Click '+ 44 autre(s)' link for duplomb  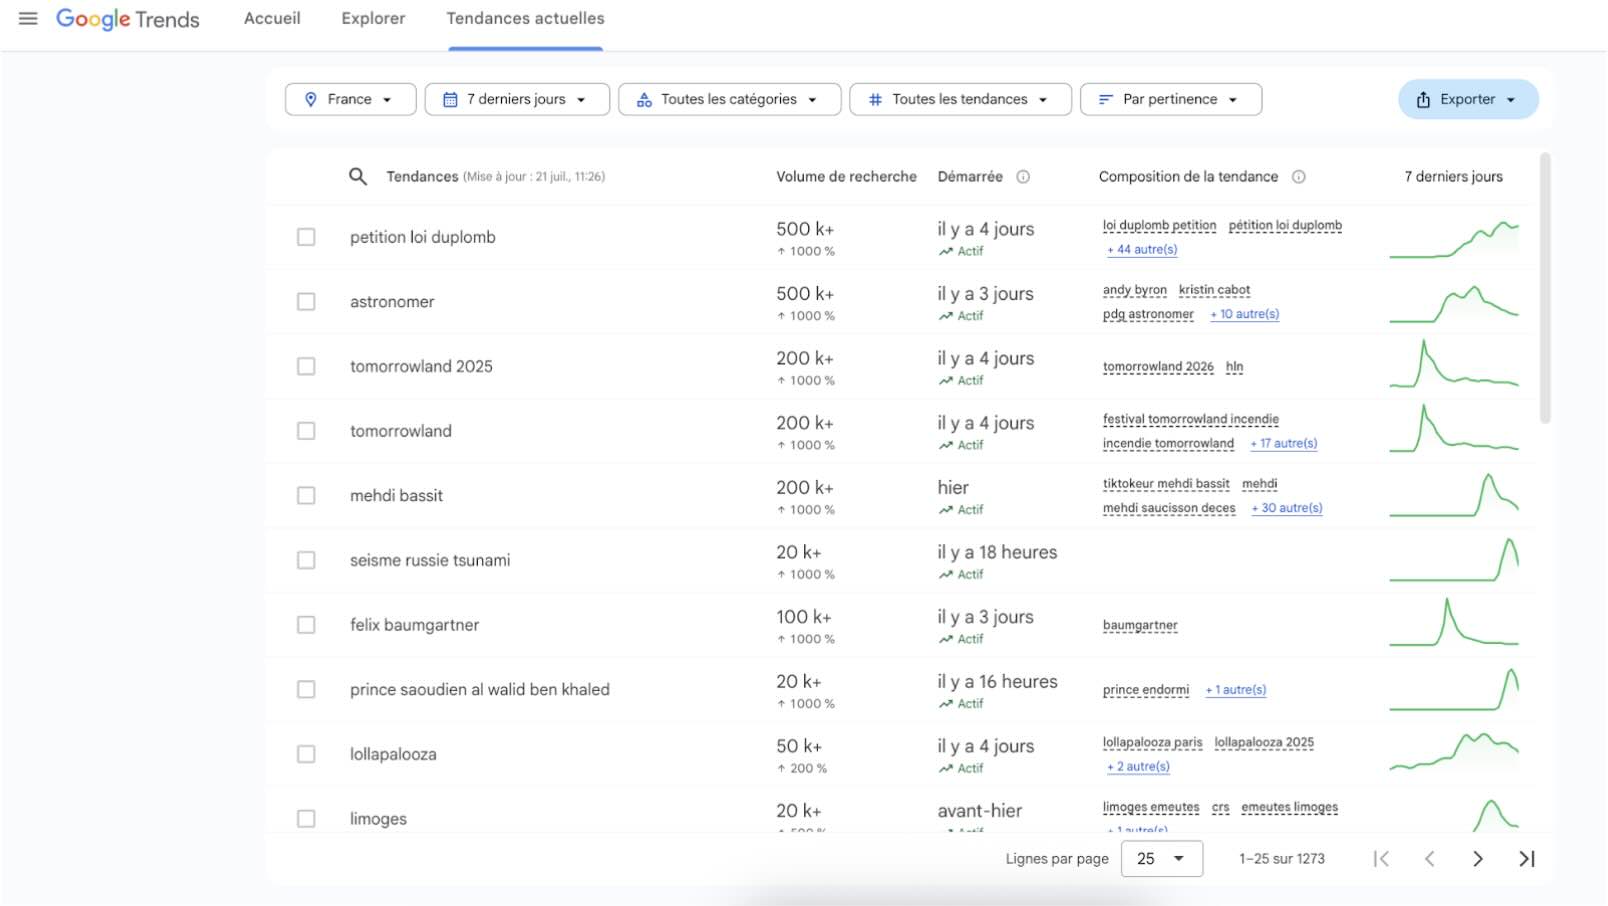click(1142, 250)
